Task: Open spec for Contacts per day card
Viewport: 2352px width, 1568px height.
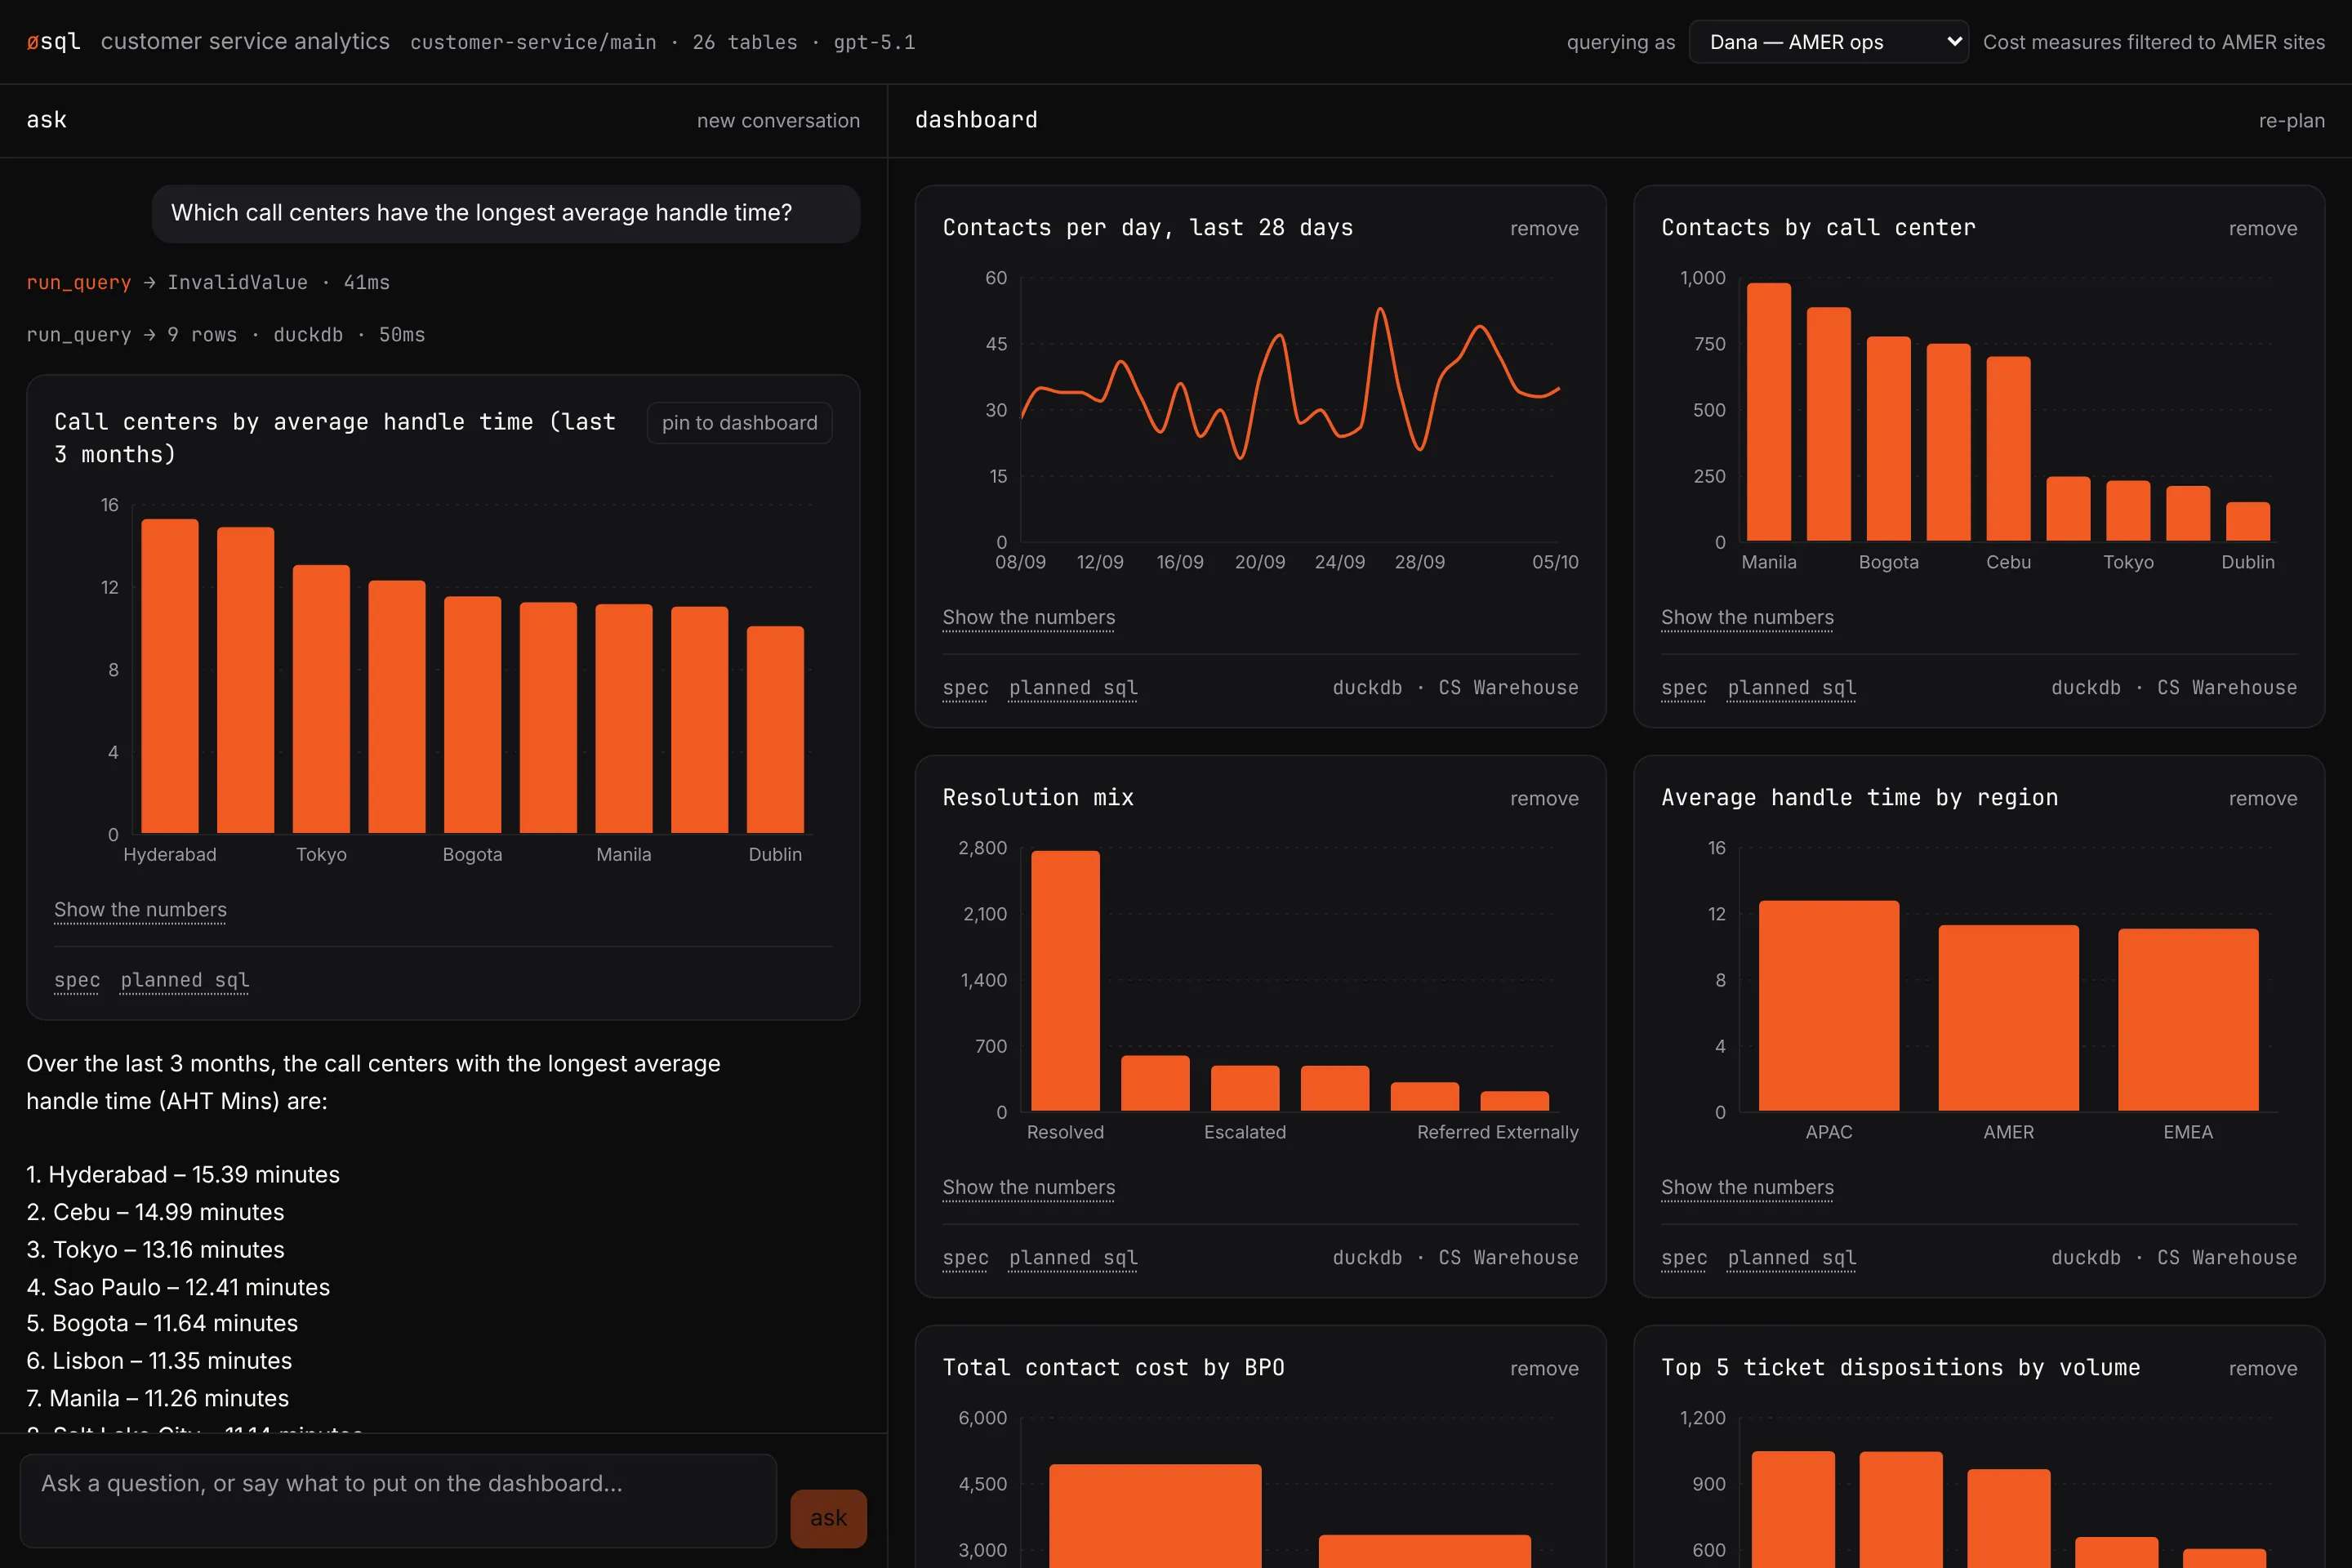Action: point(965,688)
